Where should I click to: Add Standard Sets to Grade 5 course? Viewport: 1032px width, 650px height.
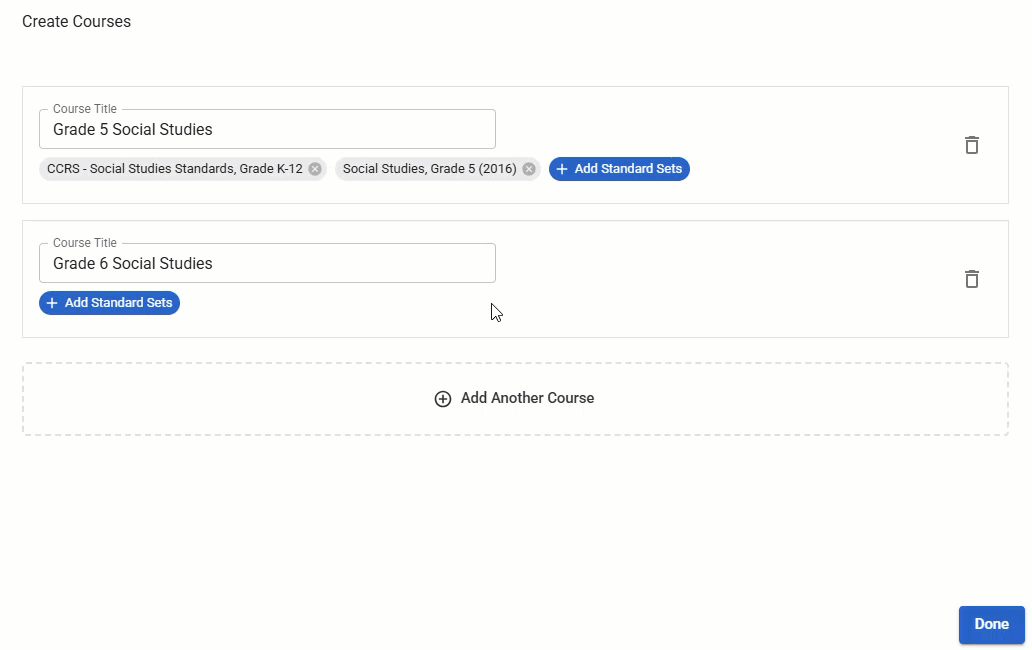point(619,169)
